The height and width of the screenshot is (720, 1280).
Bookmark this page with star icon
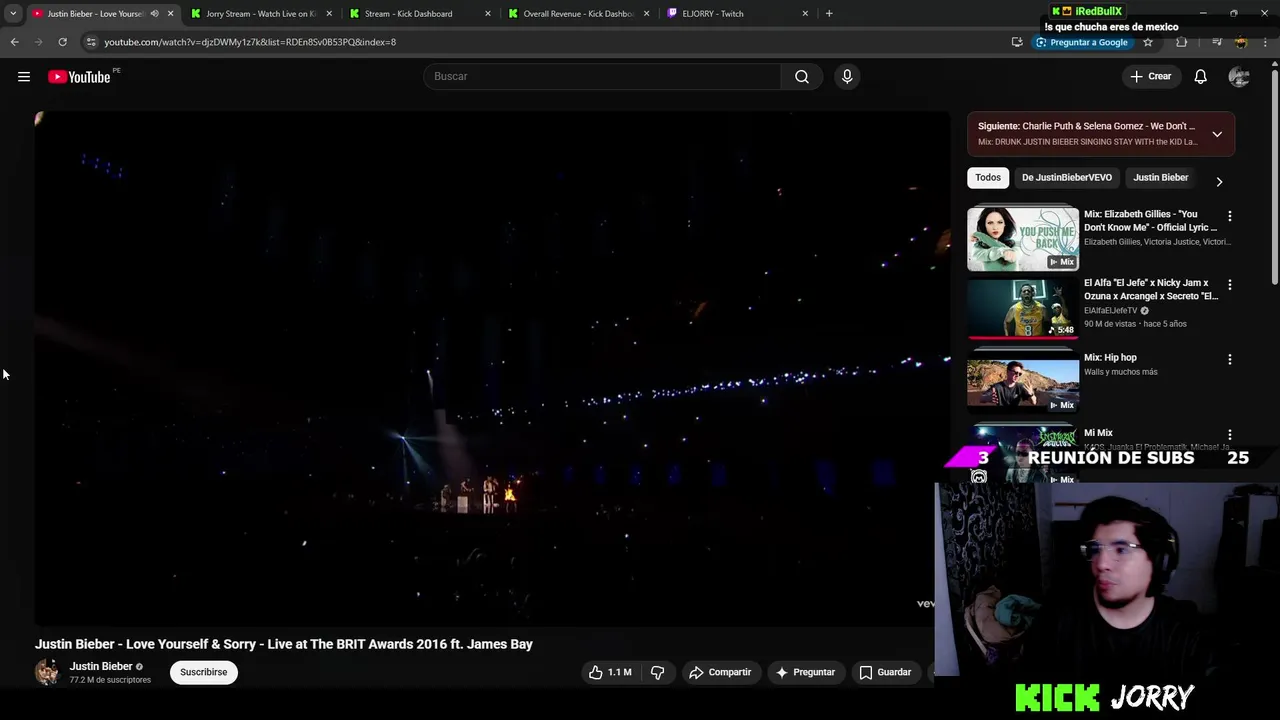[x=1148, y=42]
